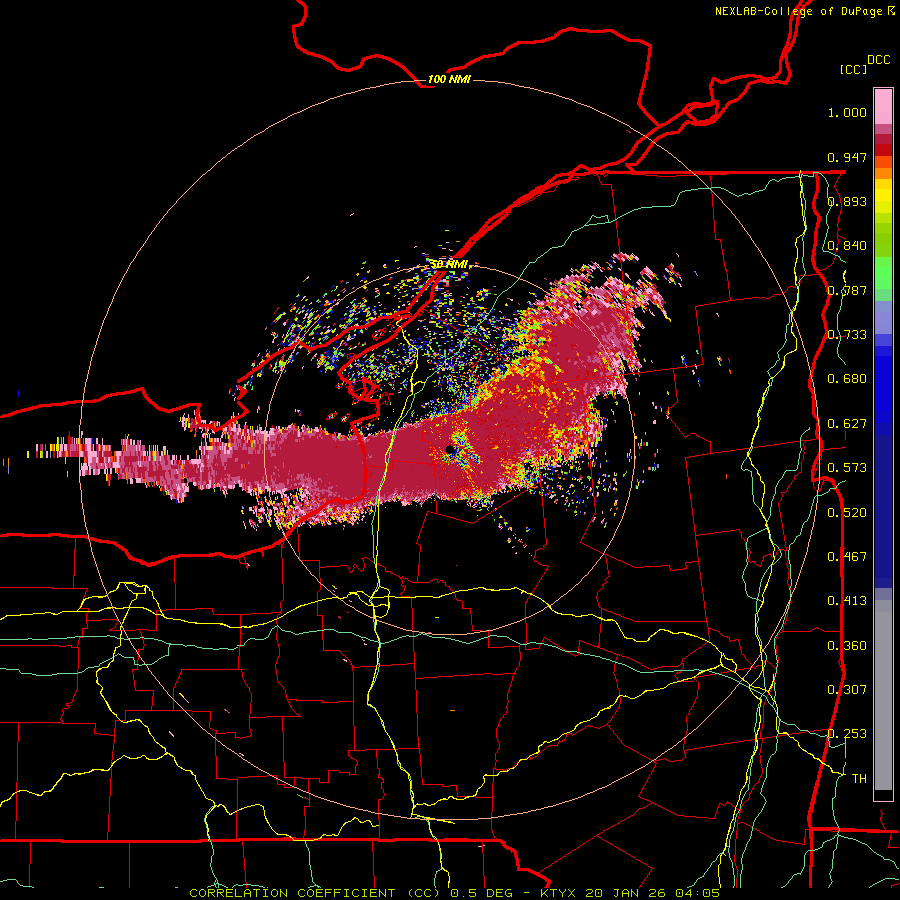Pick the gray color bar segment
Viewport: 900px width, 900px height.
[883, 695]
